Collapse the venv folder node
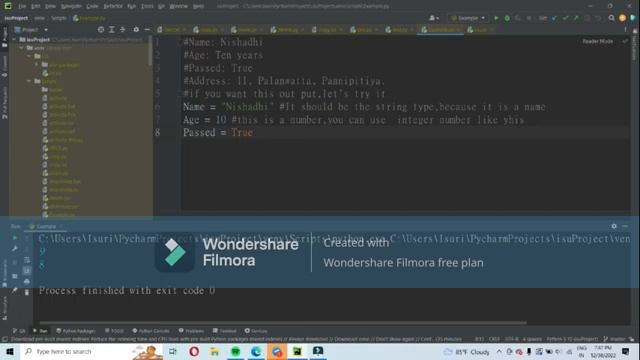The width and height of the screenshot is (640, 360). 22,48
